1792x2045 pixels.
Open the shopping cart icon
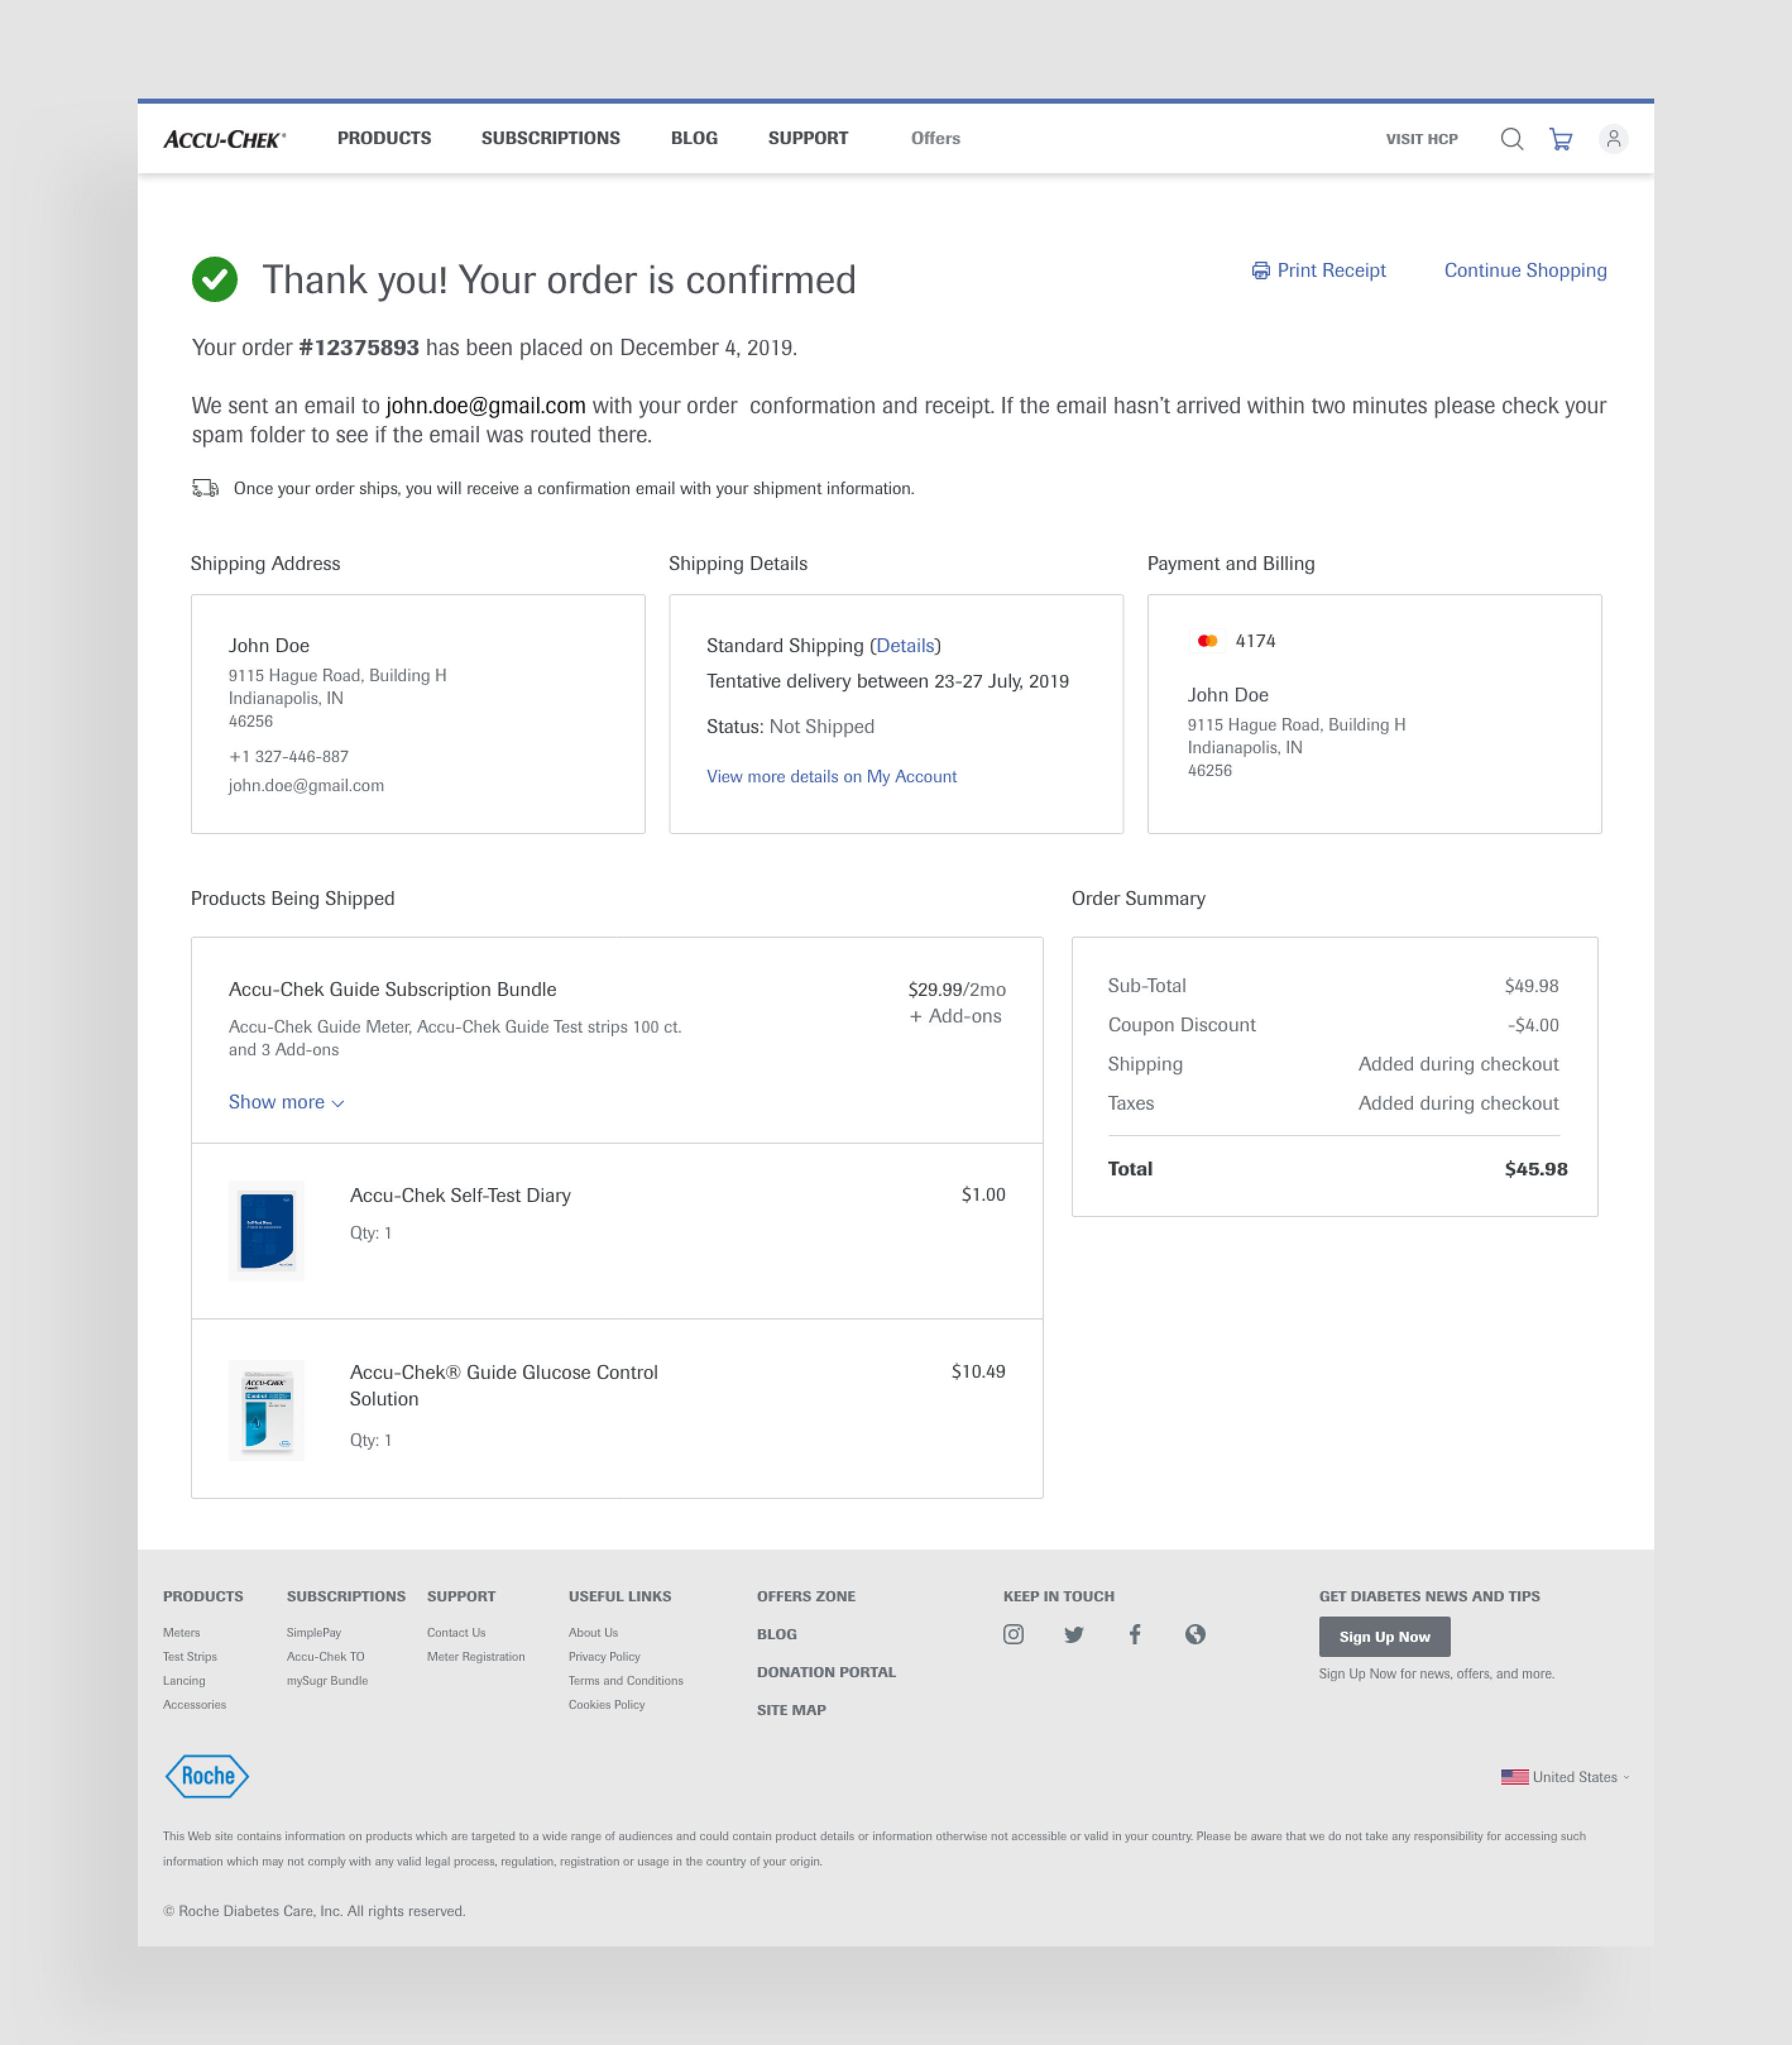point(1560,139)
